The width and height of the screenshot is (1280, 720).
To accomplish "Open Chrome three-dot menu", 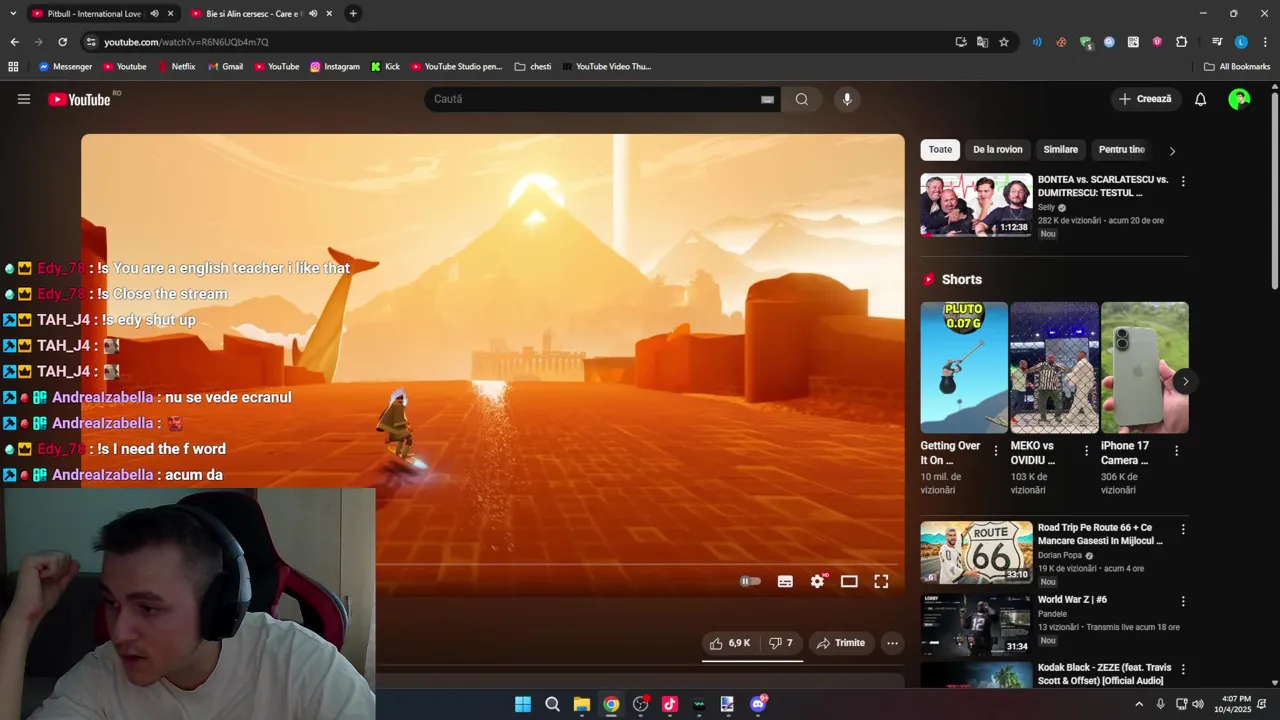I will click(x=1265, y=42).
